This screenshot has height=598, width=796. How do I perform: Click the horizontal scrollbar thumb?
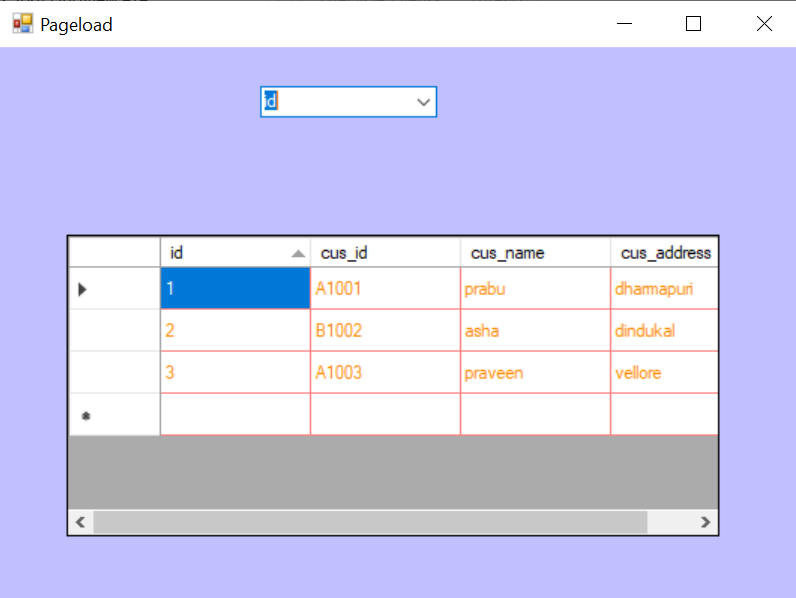(370, 522)
